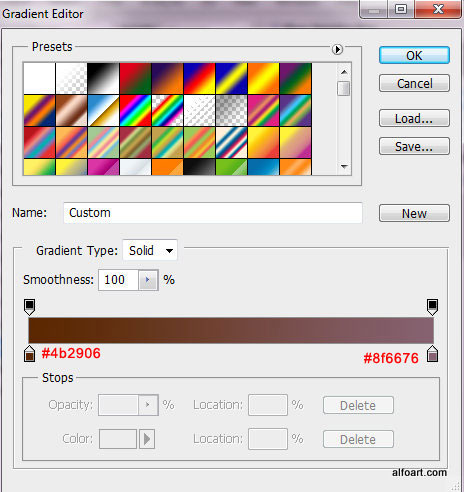Viewport: 464px width, 492px height.
Task: Choose the copper brown gradient preset
Action: tap(71, 110)
